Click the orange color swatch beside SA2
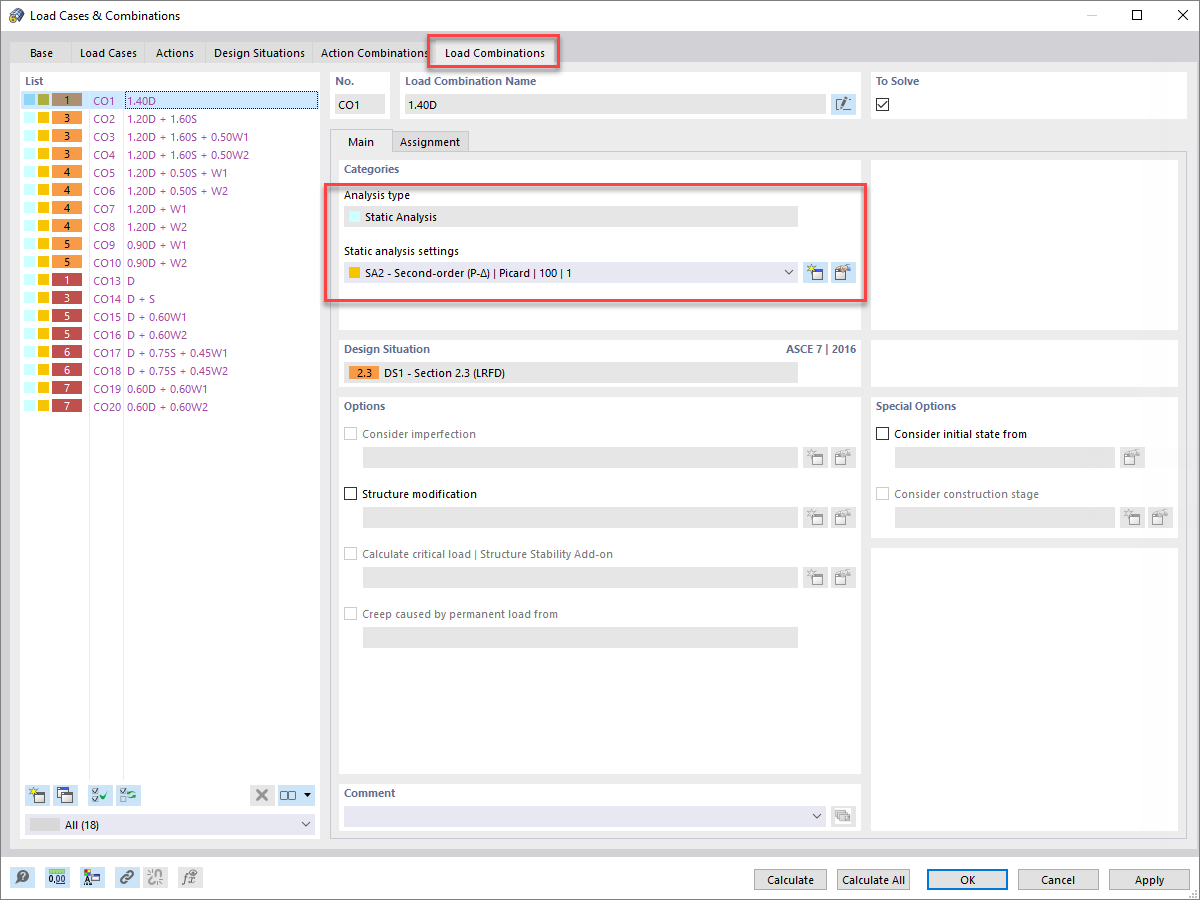The height and width of the screenshot is (900, 1200). 354,272
